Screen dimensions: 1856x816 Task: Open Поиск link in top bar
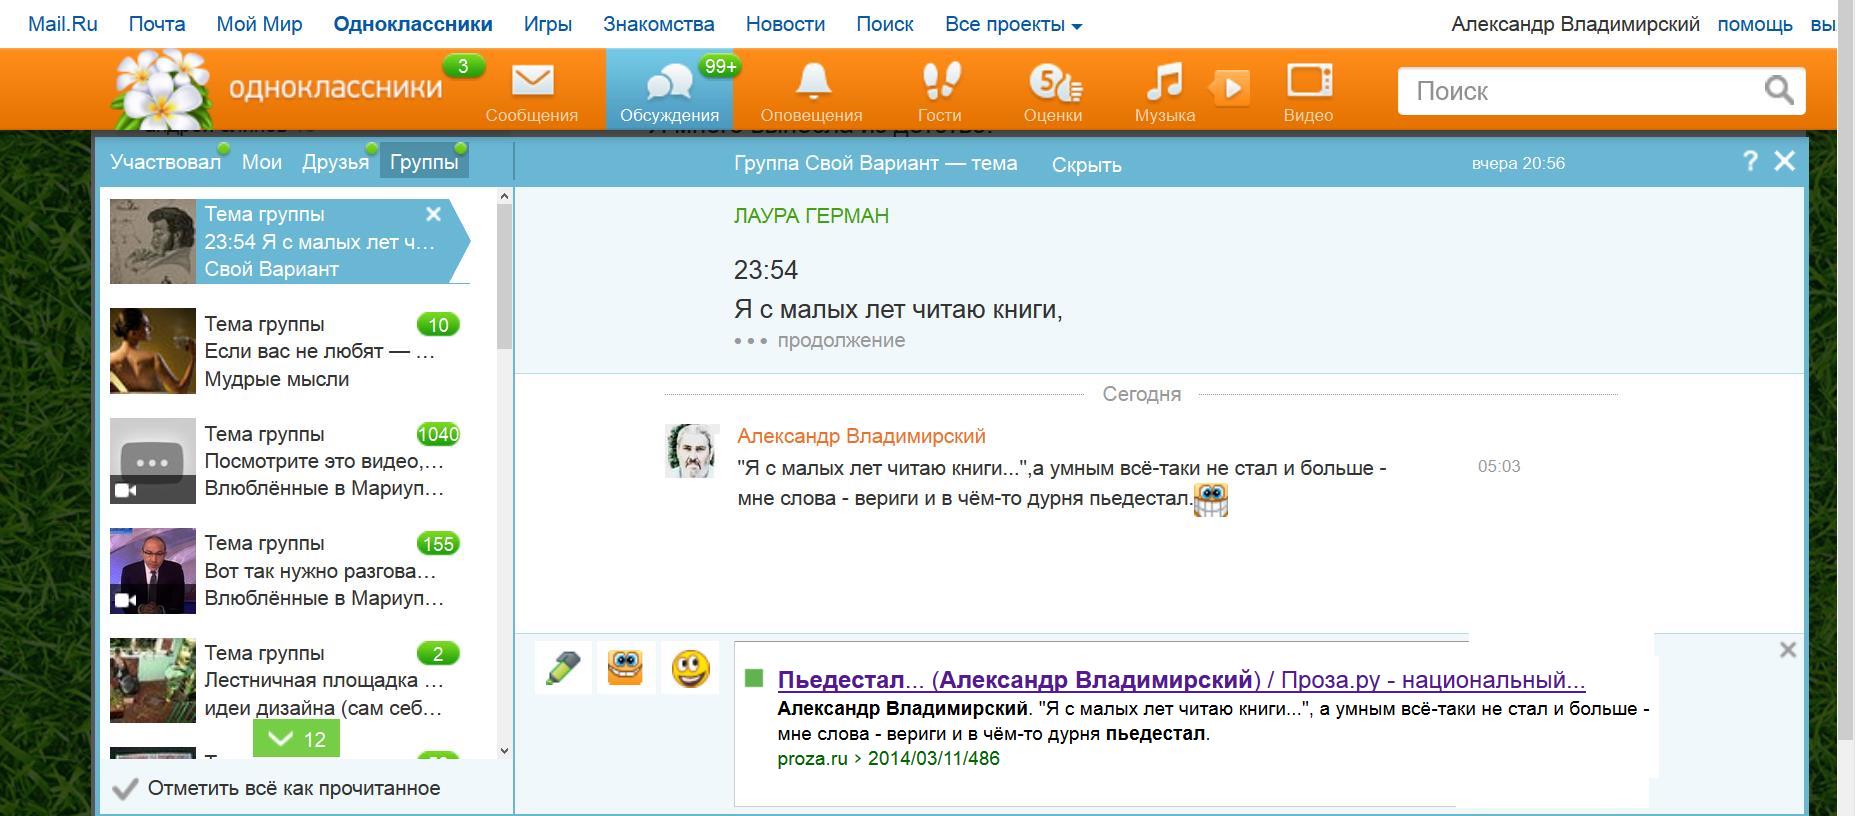[x=885, y=24]
